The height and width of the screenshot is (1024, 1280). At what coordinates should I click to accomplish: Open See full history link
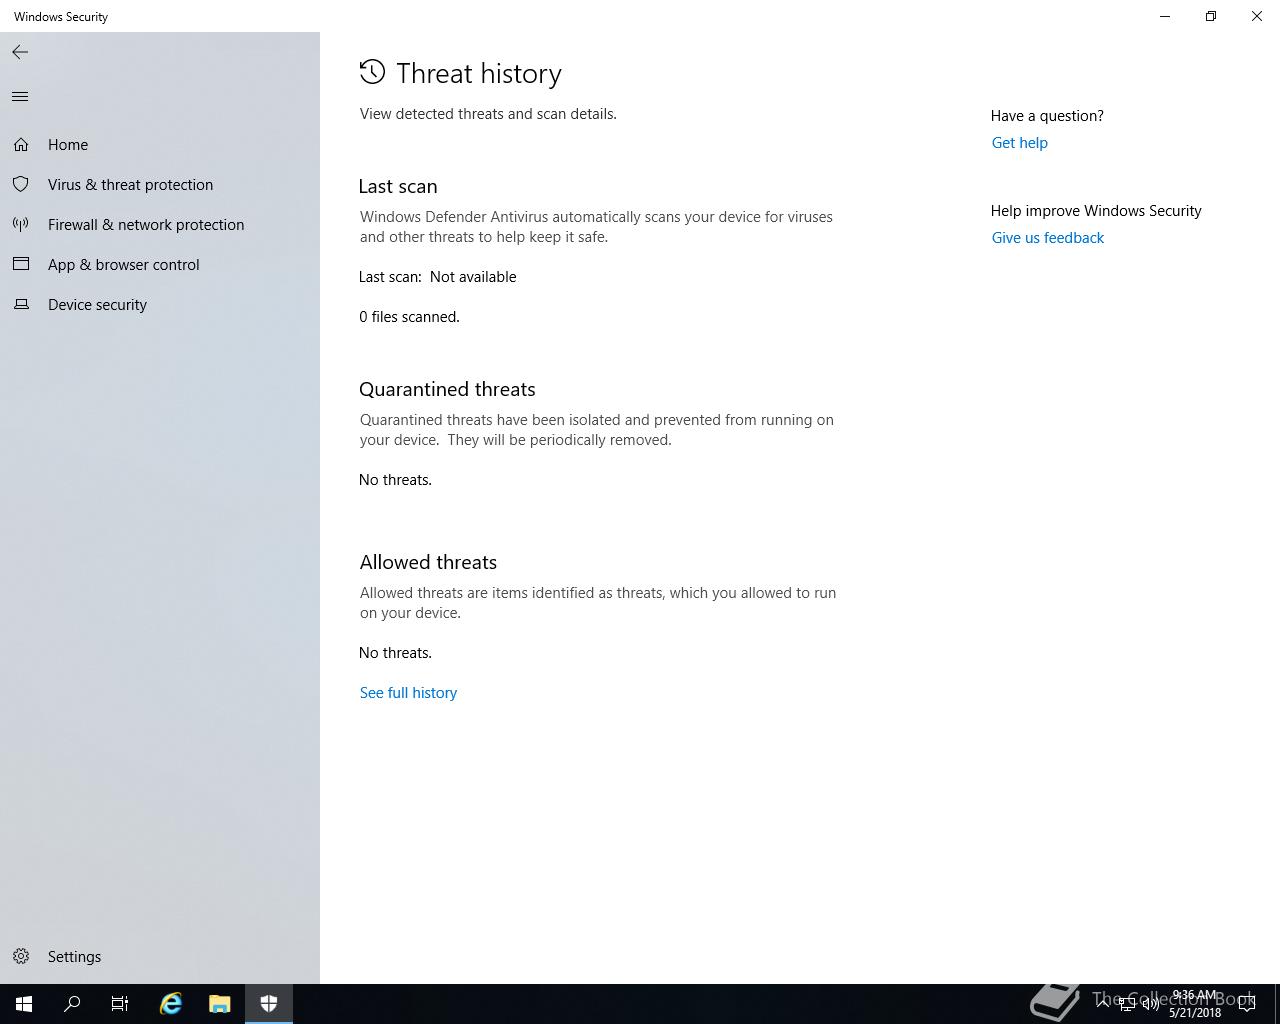(408, 693)
